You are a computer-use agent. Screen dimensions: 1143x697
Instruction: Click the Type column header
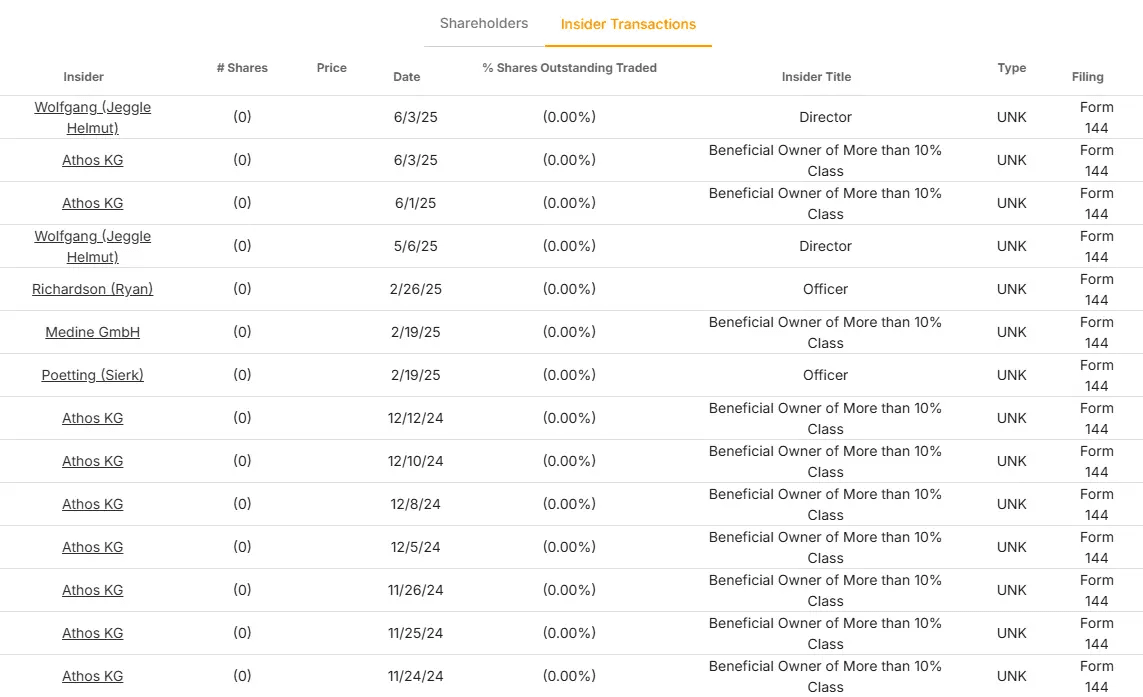(x=1012, y=68)
